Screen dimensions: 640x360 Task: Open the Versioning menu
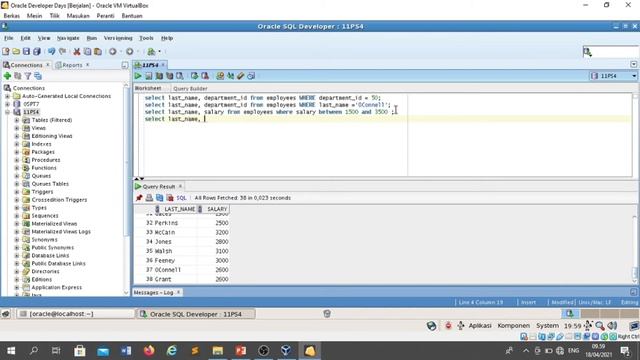point(118,38)
